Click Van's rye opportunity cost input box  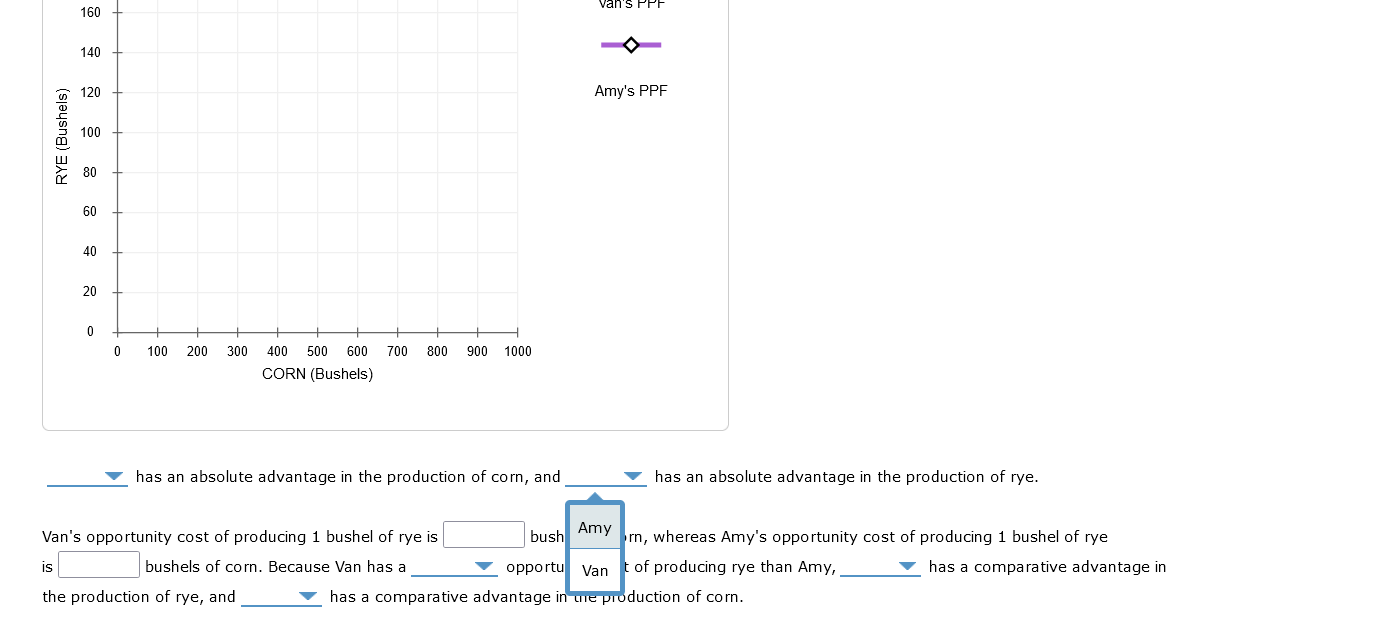point(484,535)
